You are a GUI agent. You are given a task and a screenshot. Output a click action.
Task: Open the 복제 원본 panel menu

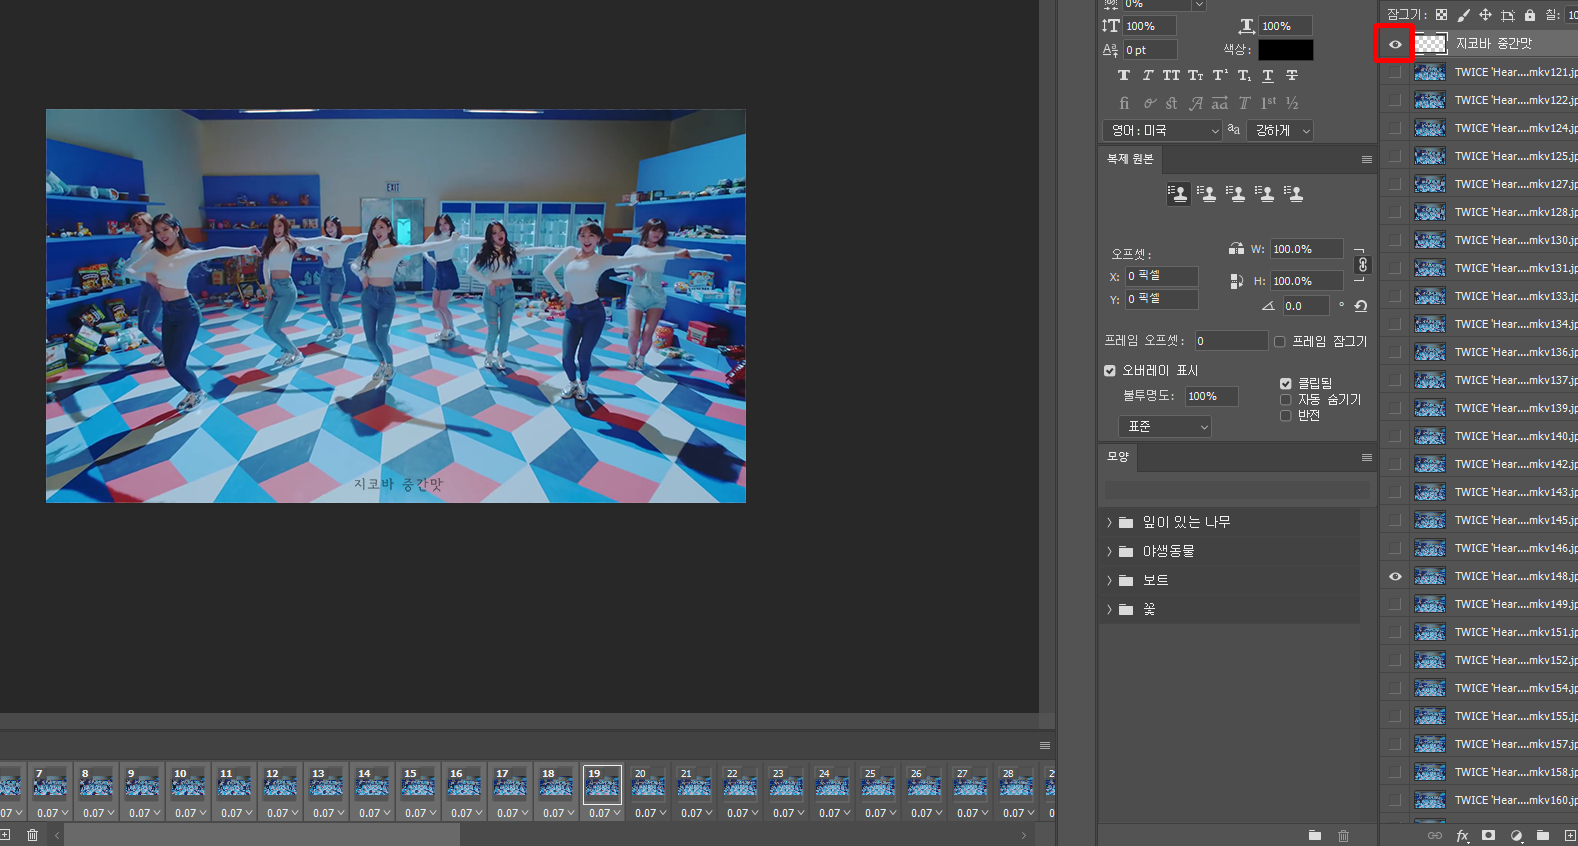point(1366,159)
